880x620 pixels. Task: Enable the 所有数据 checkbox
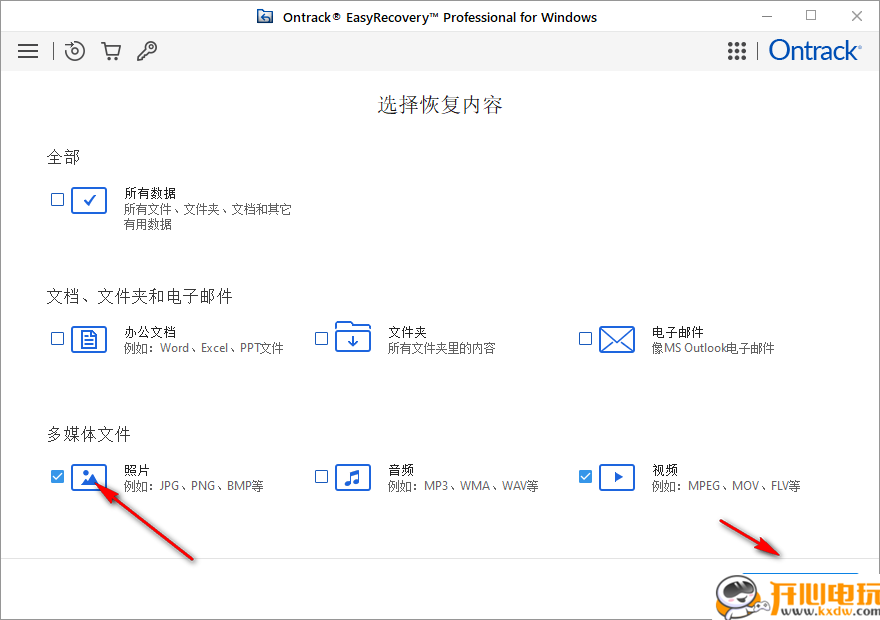coord(57,199)
